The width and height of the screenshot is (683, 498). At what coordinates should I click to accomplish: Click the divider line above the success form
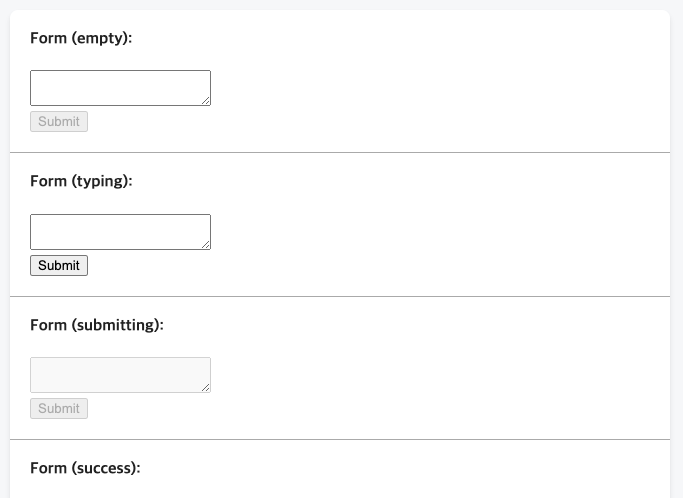[x=340, y=440]
